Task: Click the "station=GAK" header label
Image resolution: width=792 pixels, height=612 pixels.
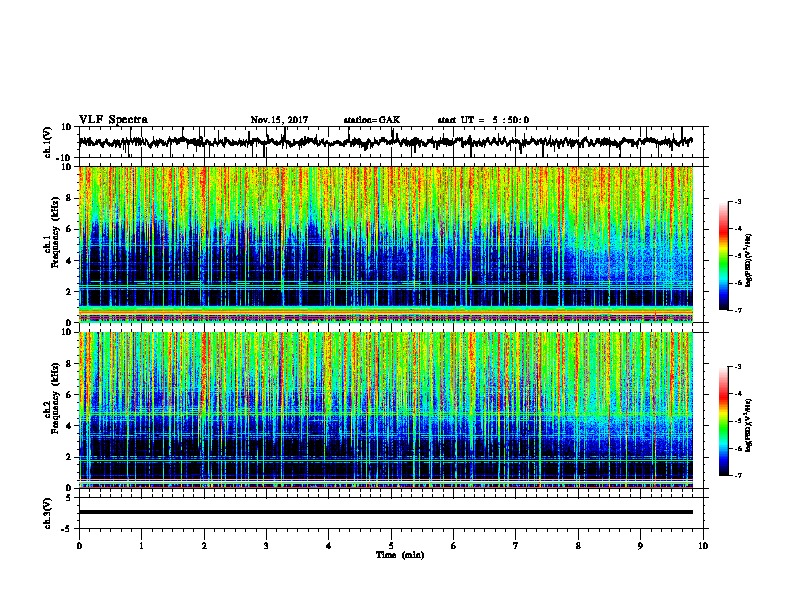Action: 372,120
